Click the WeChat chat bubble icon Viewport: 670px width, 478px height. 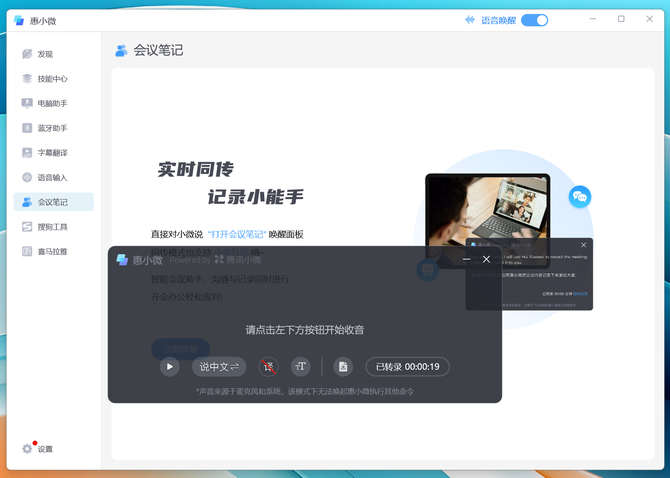point(580,196)
